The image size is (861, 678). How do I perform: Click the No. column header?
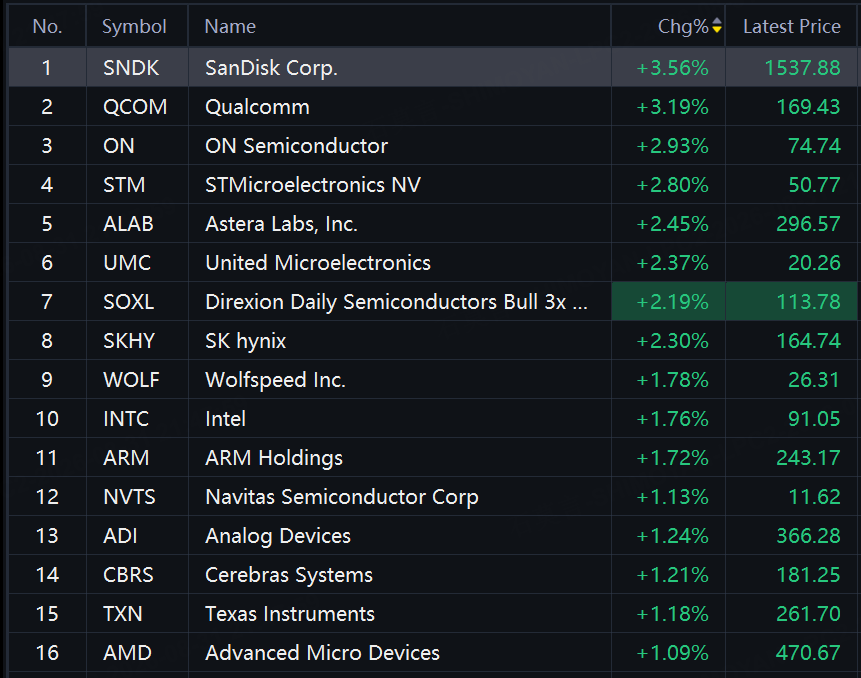pos(47,26)
